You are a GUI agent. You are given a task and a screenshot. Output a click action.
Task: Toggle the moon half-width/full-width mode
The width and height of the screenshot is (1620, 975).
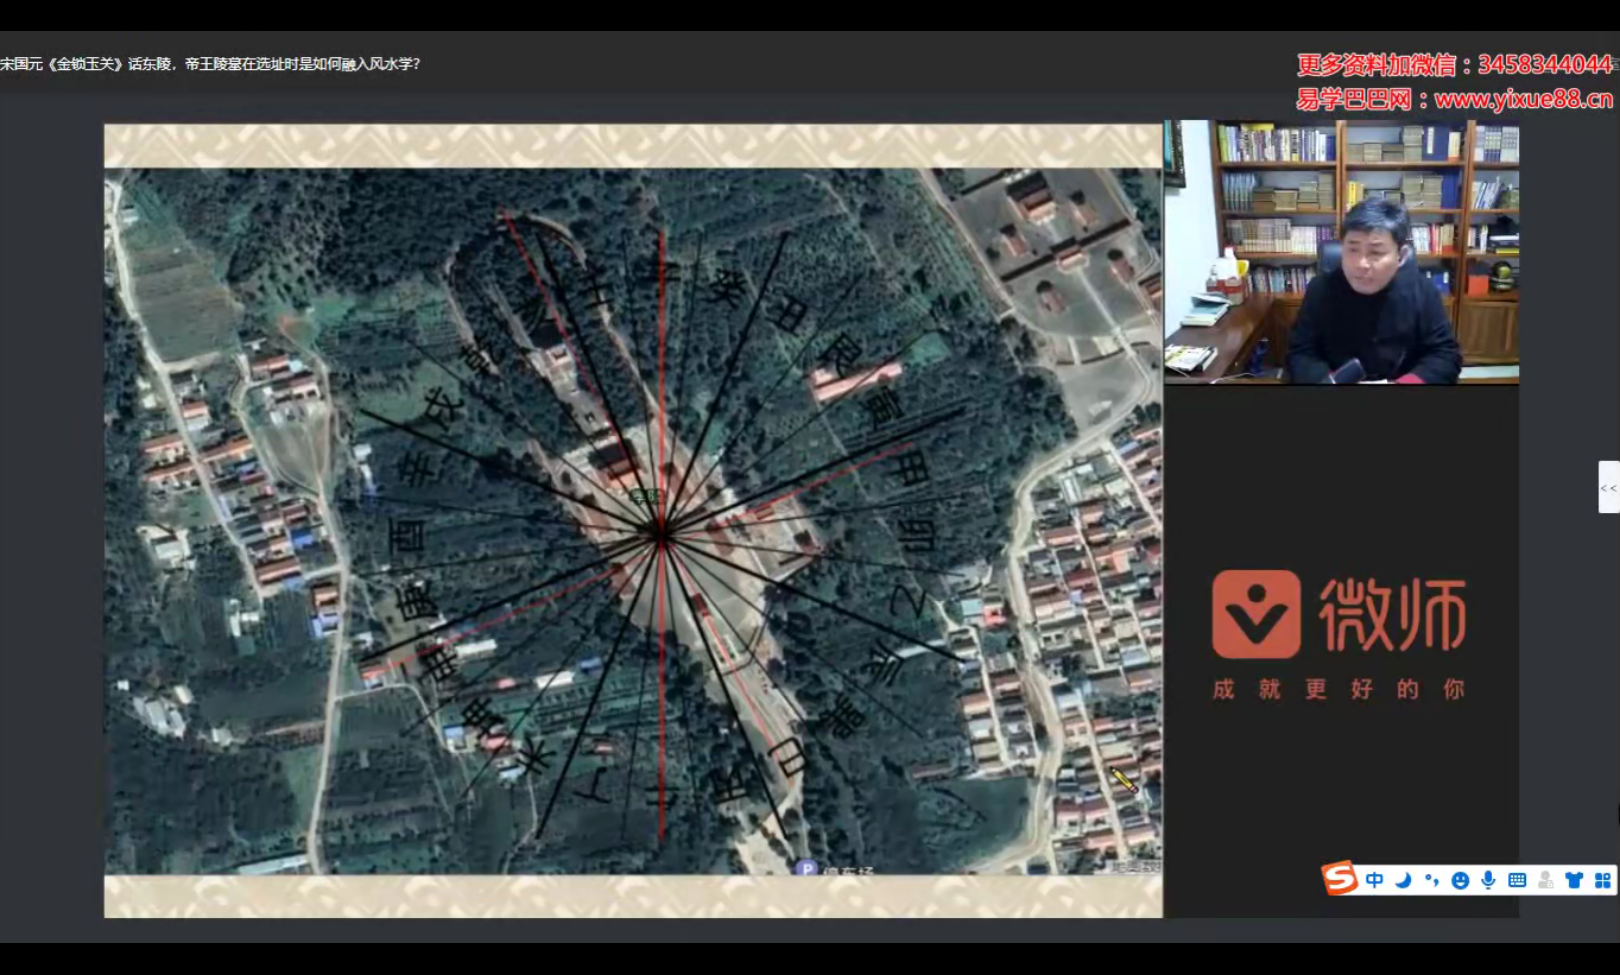[x=1403, y=880]
